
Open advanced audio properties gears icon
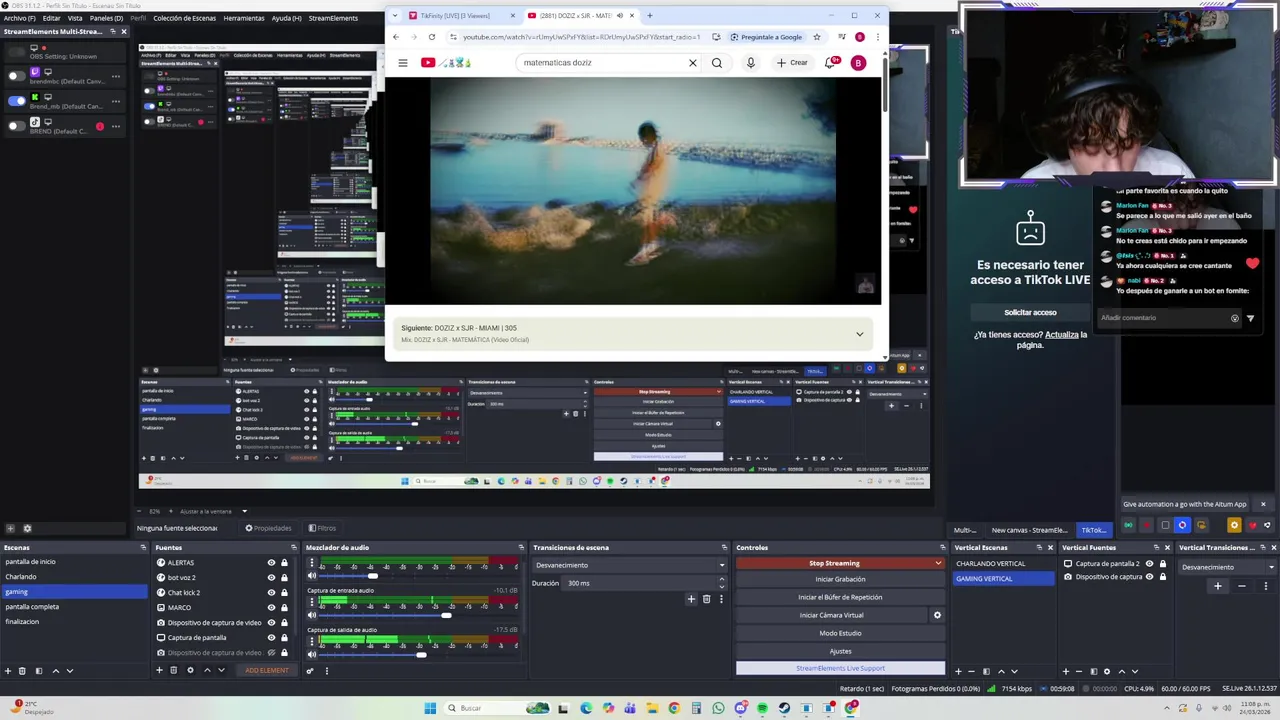coord(310,670)
